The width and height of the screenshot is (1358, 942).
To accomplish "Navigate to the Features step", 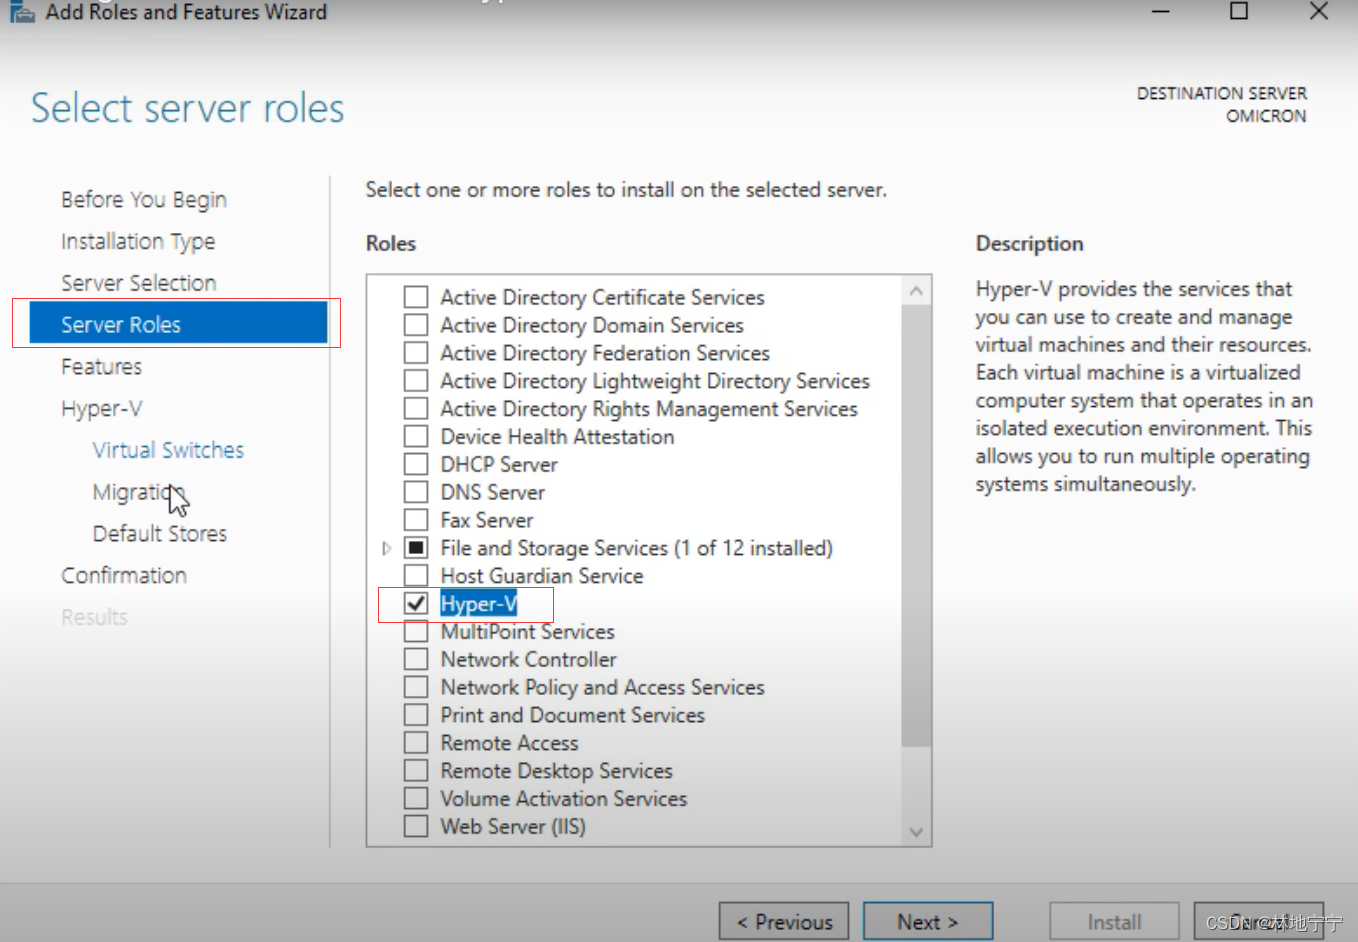I will click(101, 366).
